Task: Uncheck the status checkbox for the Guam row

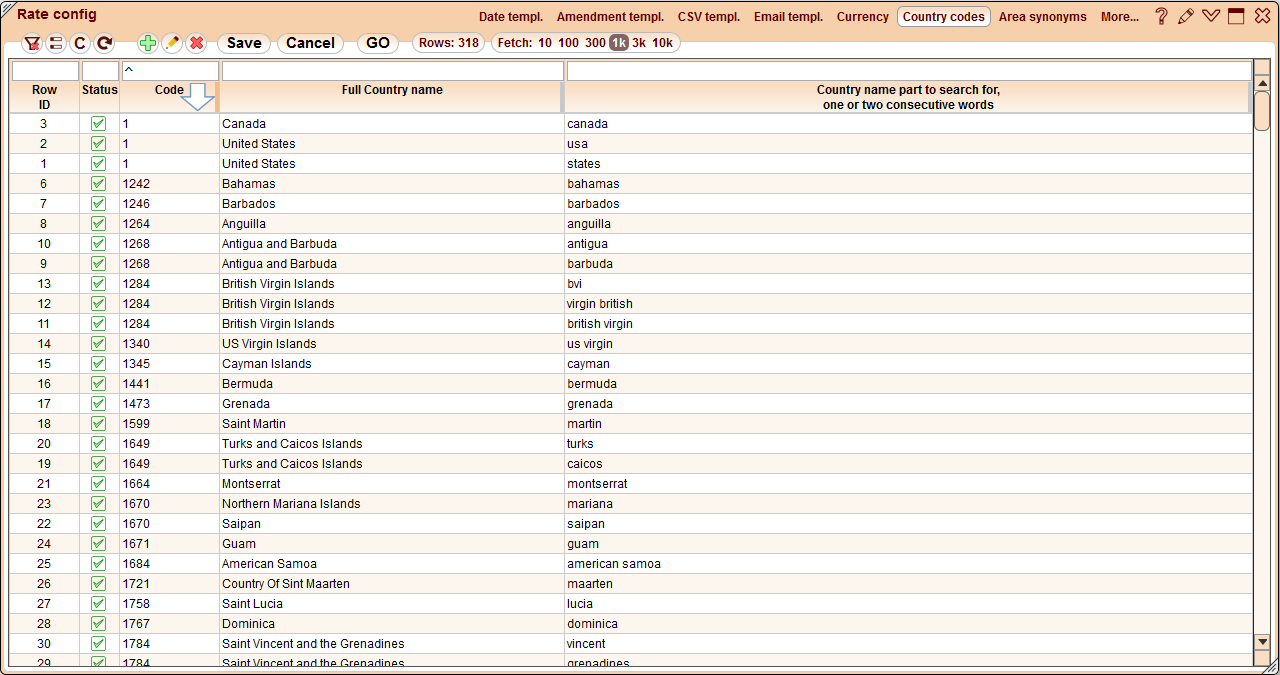Action: click(x=98, y=544)
